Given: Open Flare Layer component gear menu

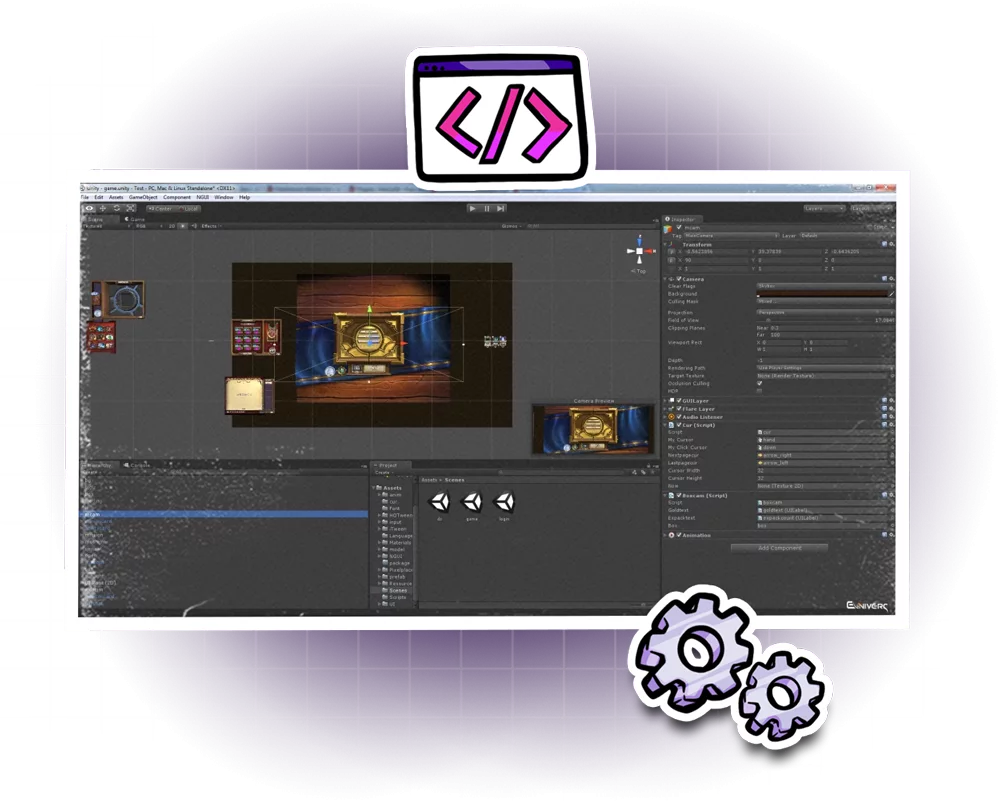Looking at the screenshot, I should point(892,409).
